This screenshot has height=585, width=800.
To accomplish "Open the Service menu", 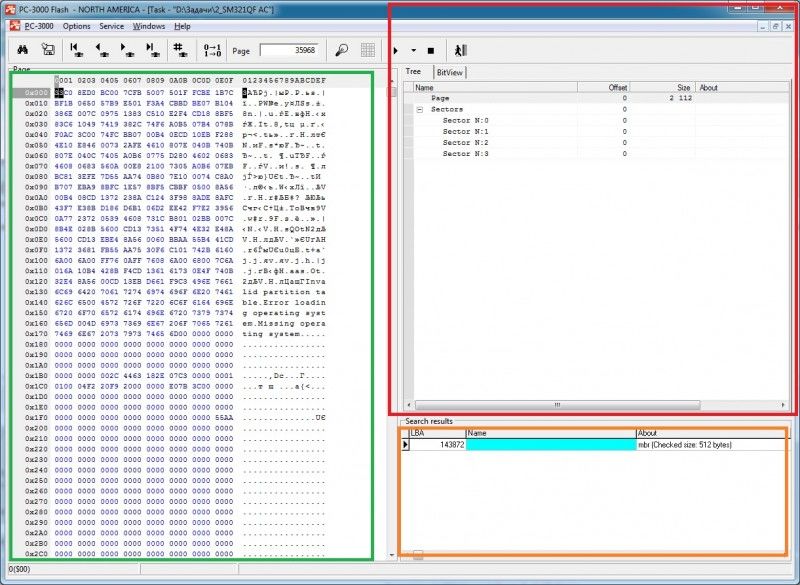I will tap(111, 26).
